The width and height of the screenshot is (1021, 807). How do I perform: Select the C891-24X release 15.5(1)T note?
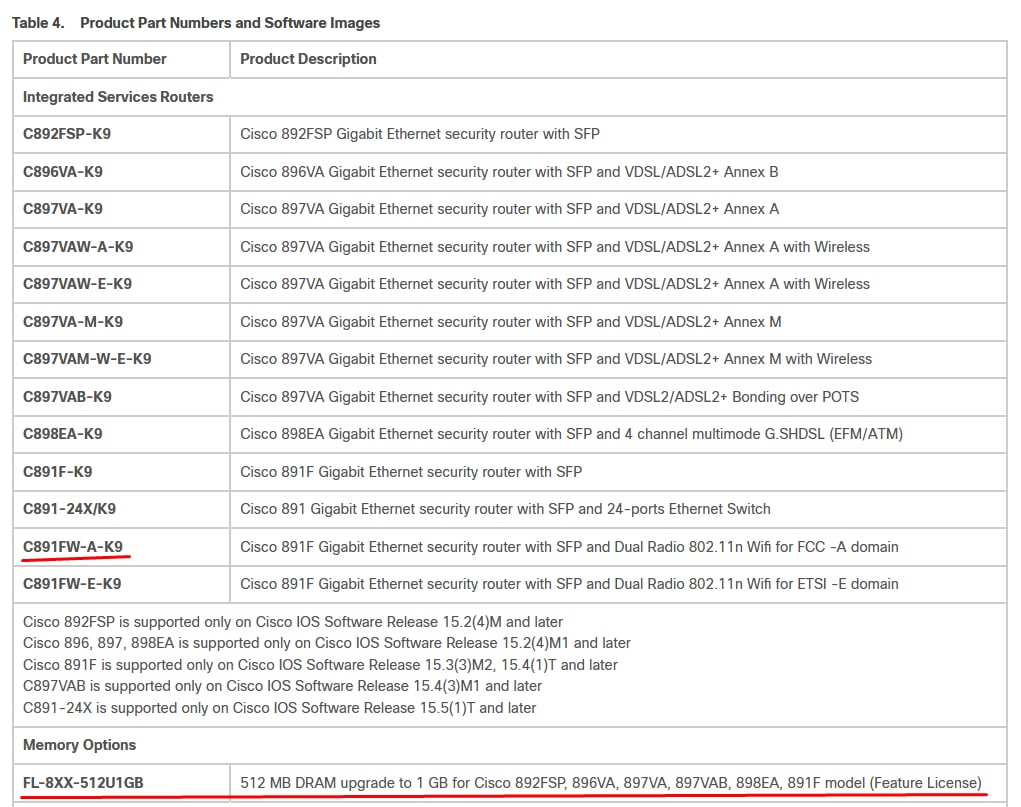279,708
